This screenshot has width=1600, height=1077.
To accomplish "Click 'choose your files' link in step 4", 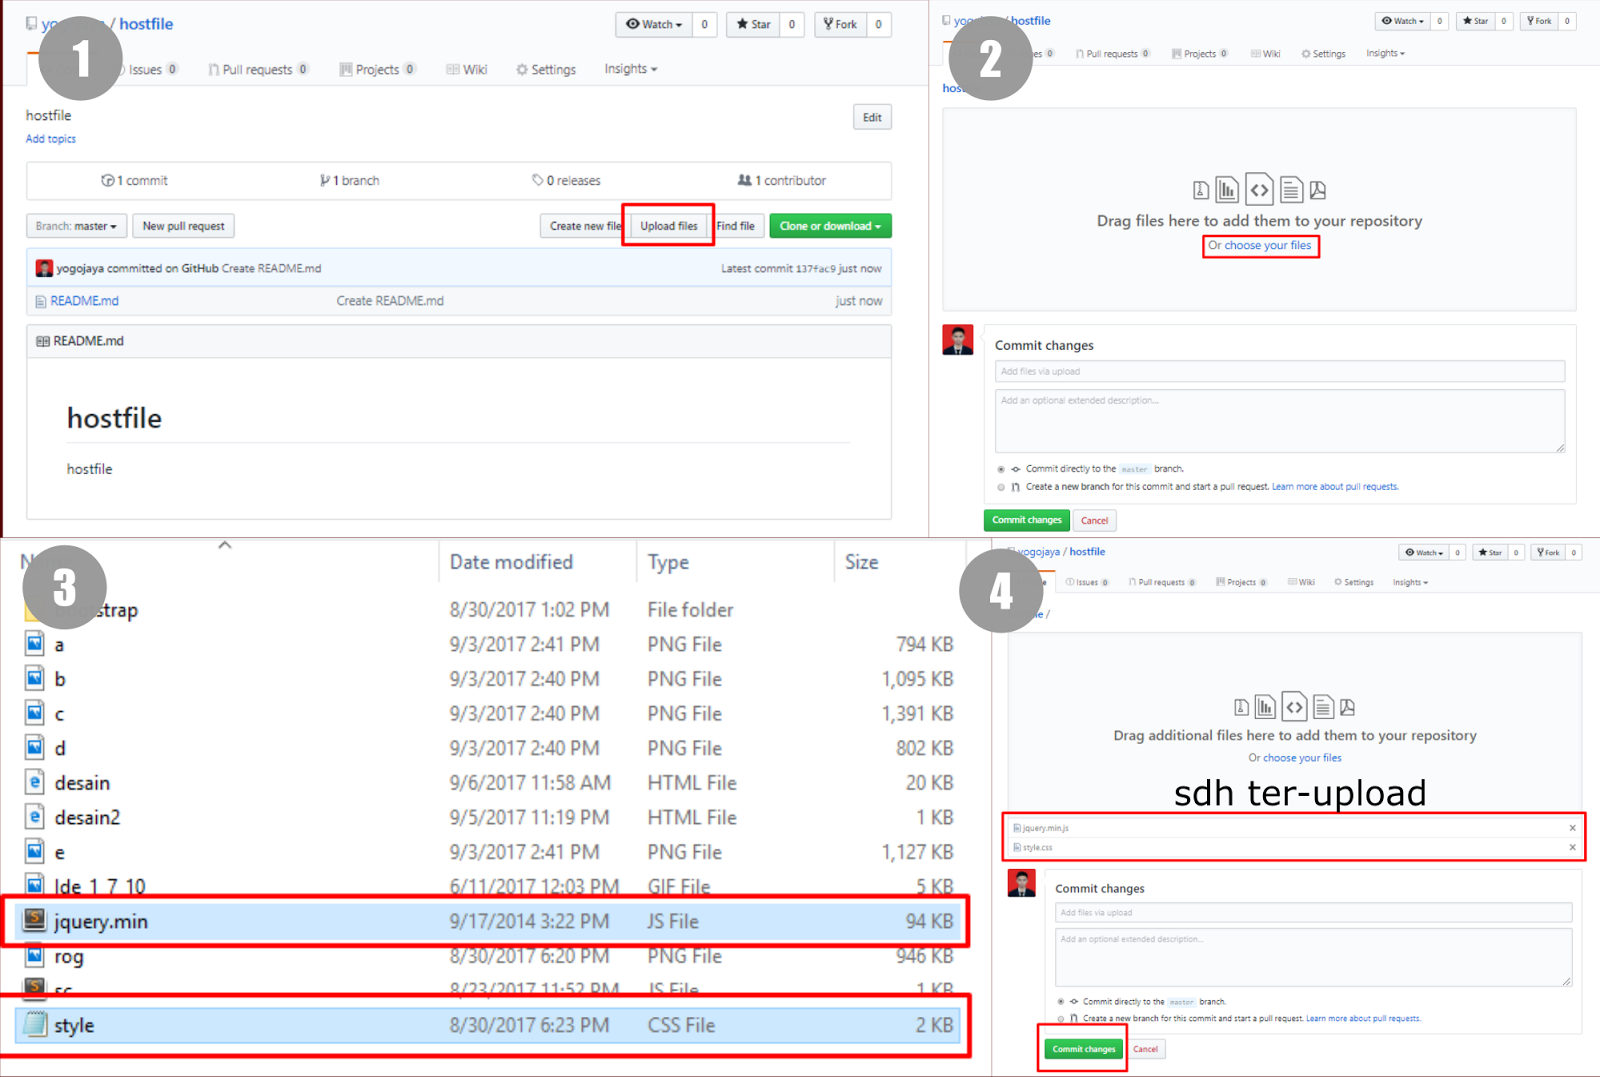I will [x=1302, y=758].
